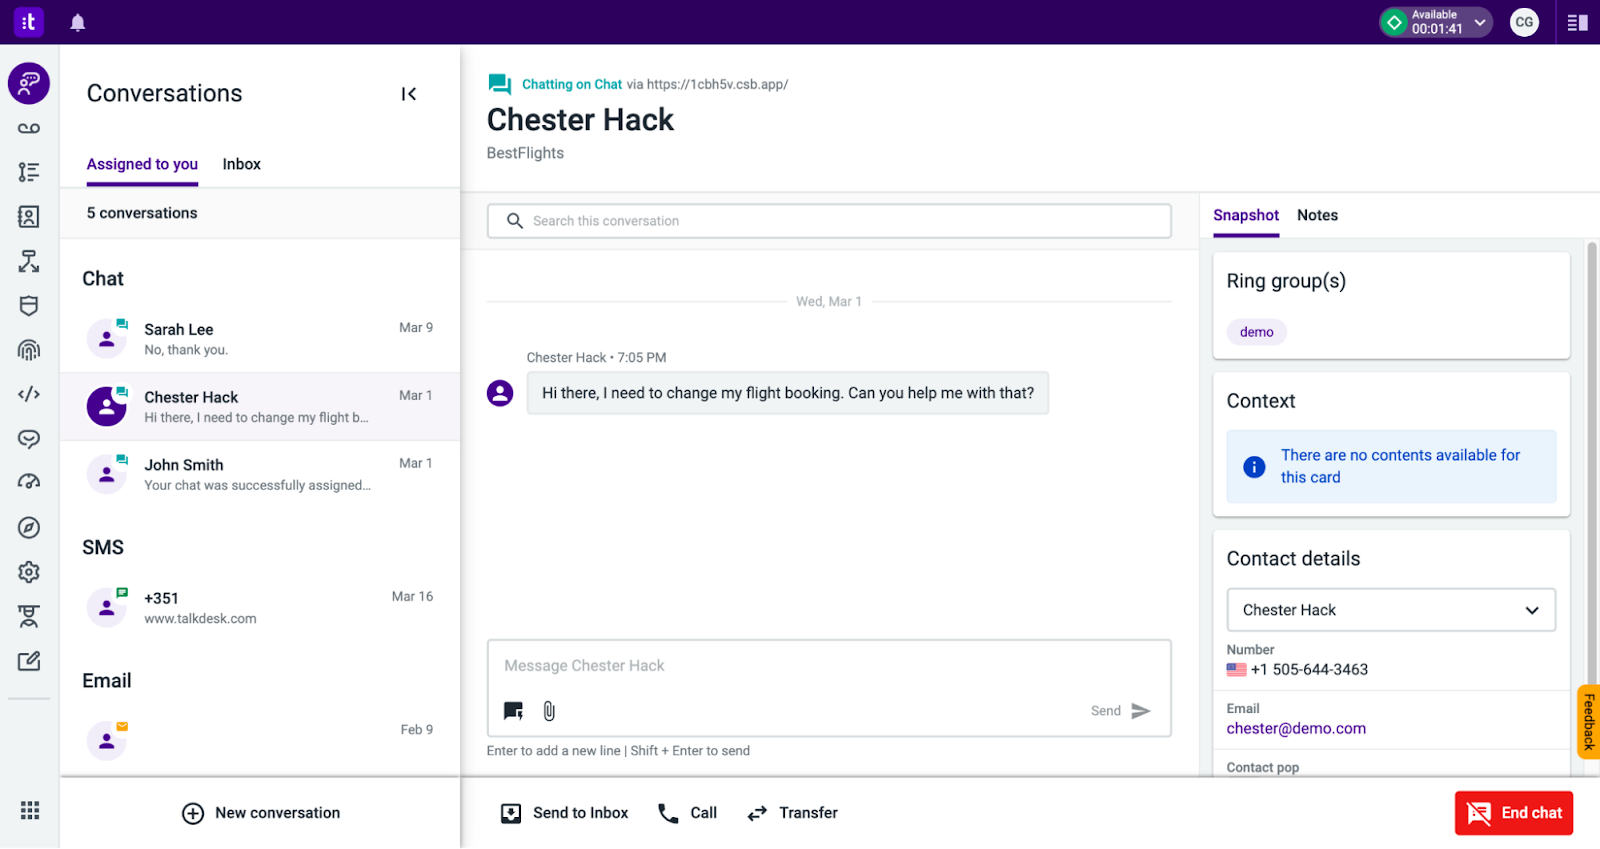This screenshot has width=1600, height=849.
Task: Open canned messages icon in message box
Action: point(513,711)
